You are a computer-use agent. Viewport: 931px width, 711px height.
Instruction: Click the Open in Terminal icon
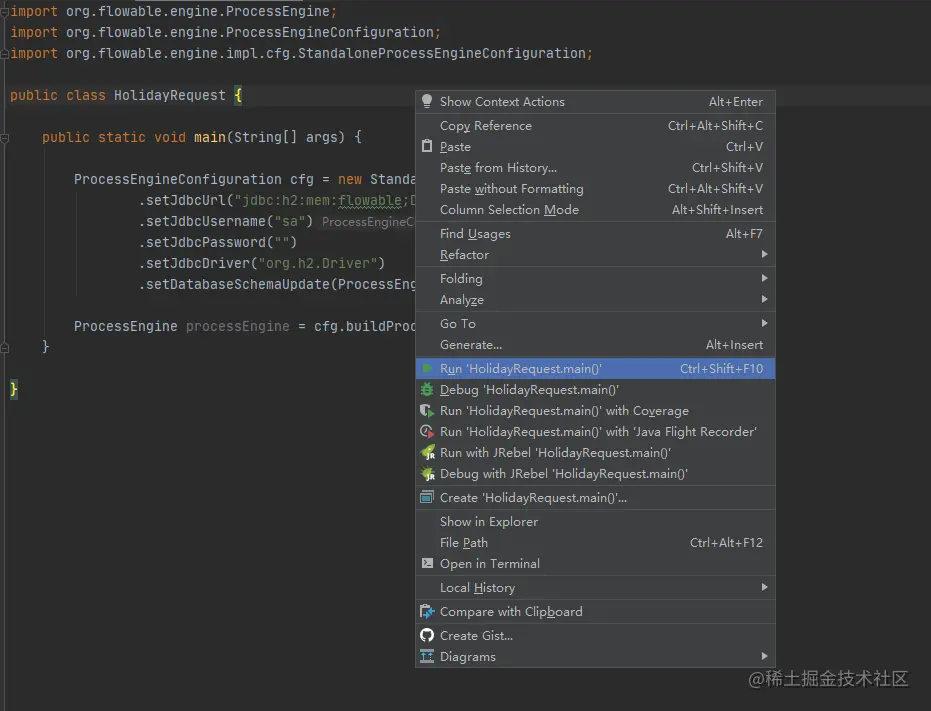pos(427,564)
